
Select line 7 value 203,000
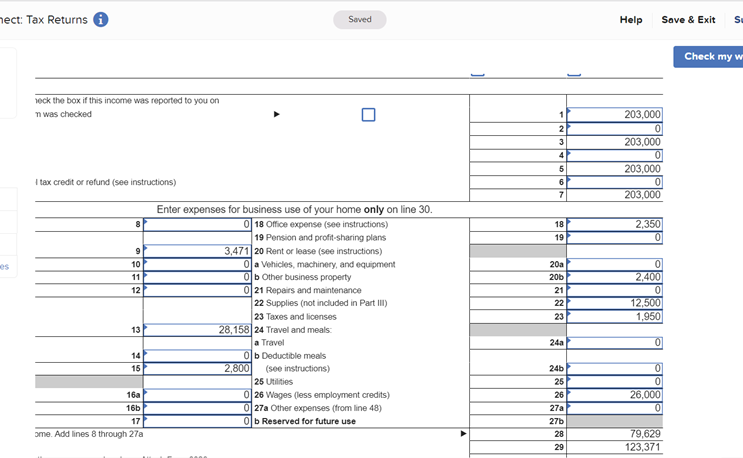tap(642, 195)
